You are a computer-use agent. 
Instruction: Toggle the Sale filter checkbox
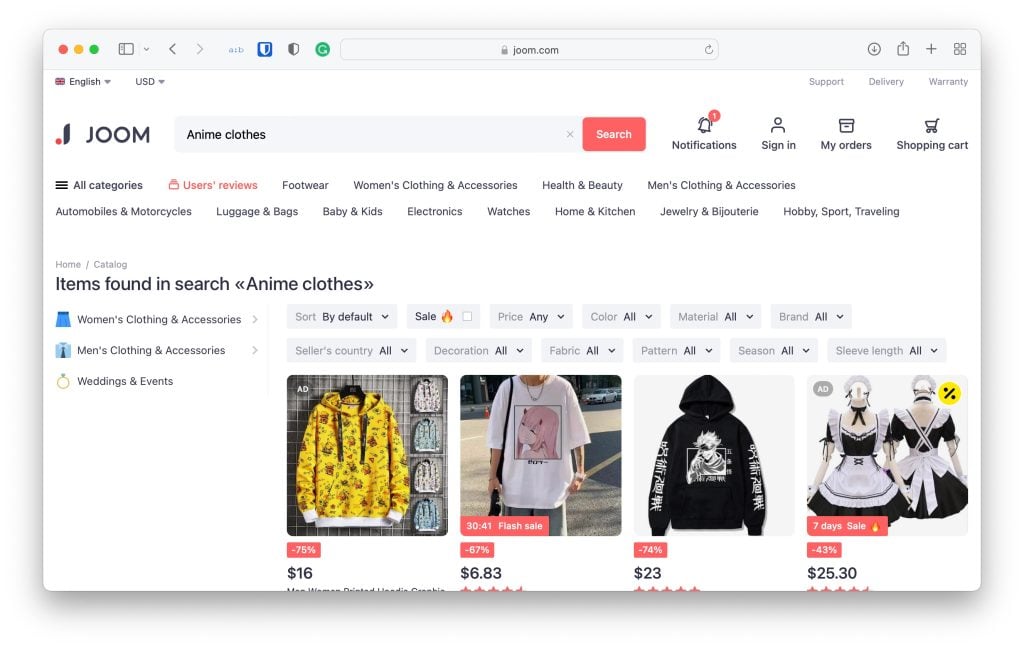467,316
